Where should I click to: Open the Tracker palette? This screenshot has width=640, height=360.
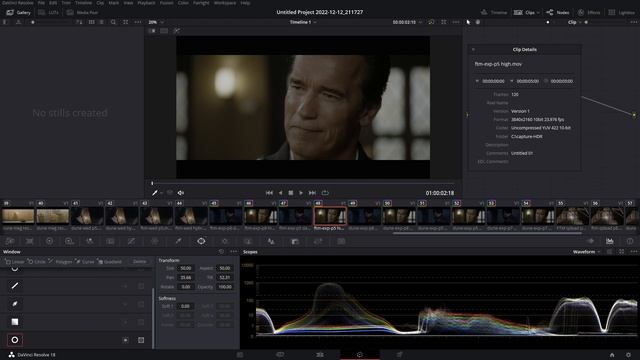pyautogui.click(x=224, y=241)
